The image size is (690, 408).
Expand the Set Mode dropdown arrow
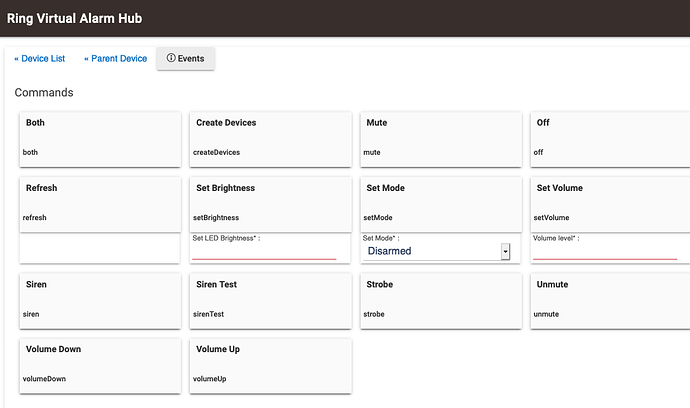[x=505, y=251]
